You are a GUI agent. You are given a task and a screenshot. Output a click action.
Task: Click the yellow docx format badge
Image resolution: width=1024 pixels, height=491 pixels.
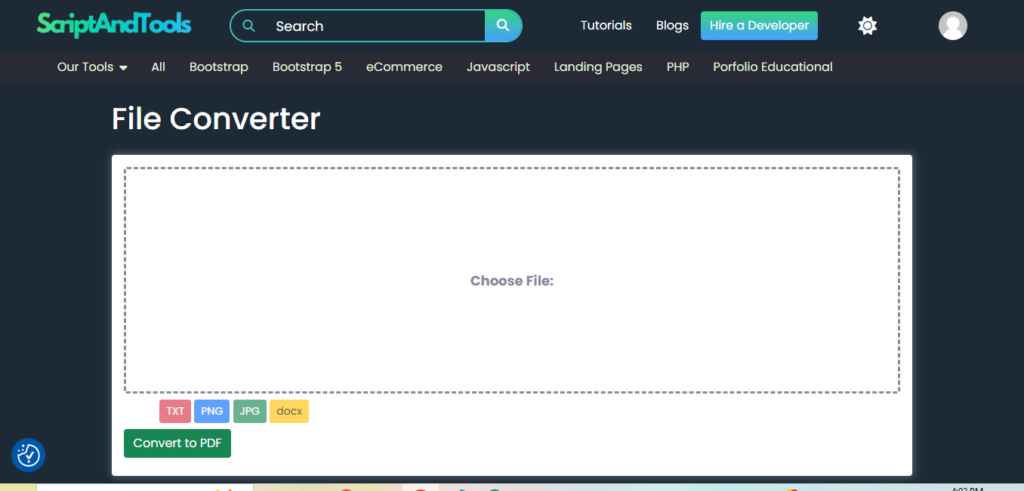pos(289,411)
